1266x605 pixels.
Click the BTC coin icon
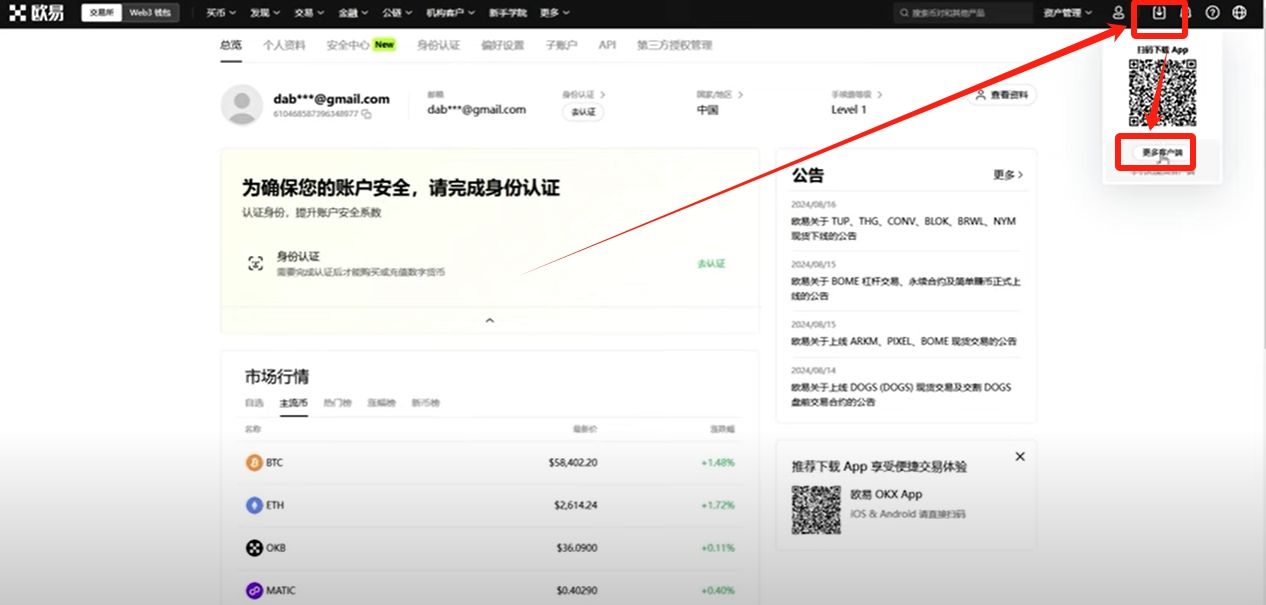click(x=254, y=463)
